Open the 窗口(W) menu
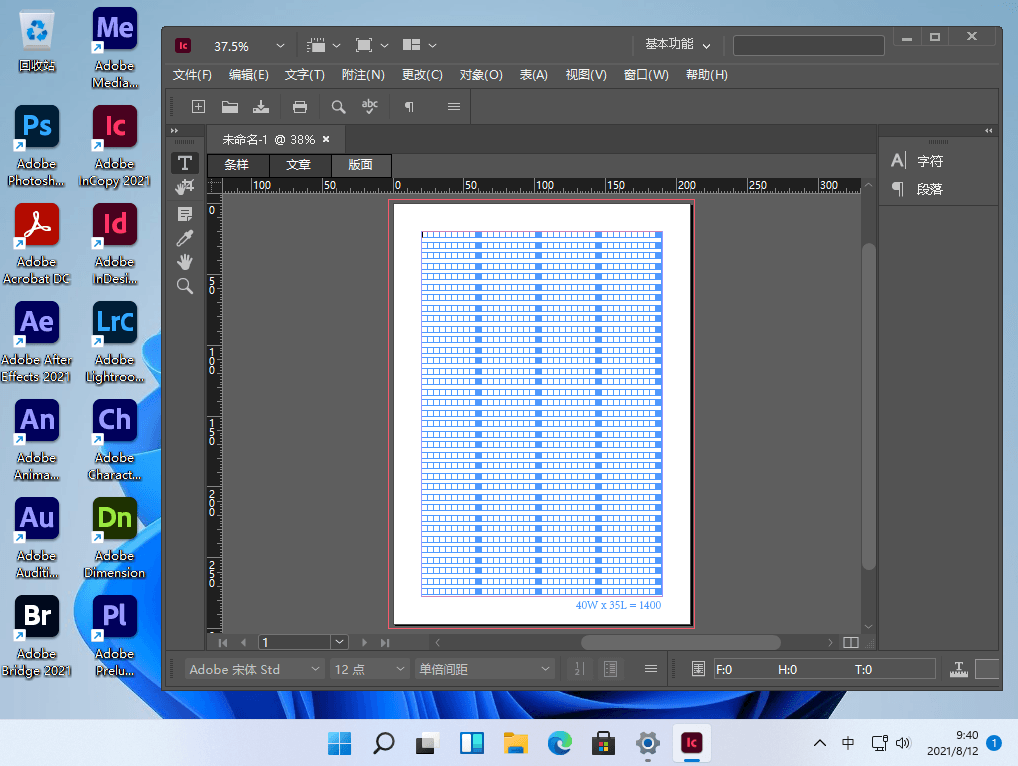Viewport: 1018px width, 766px height. click(646, 75)
